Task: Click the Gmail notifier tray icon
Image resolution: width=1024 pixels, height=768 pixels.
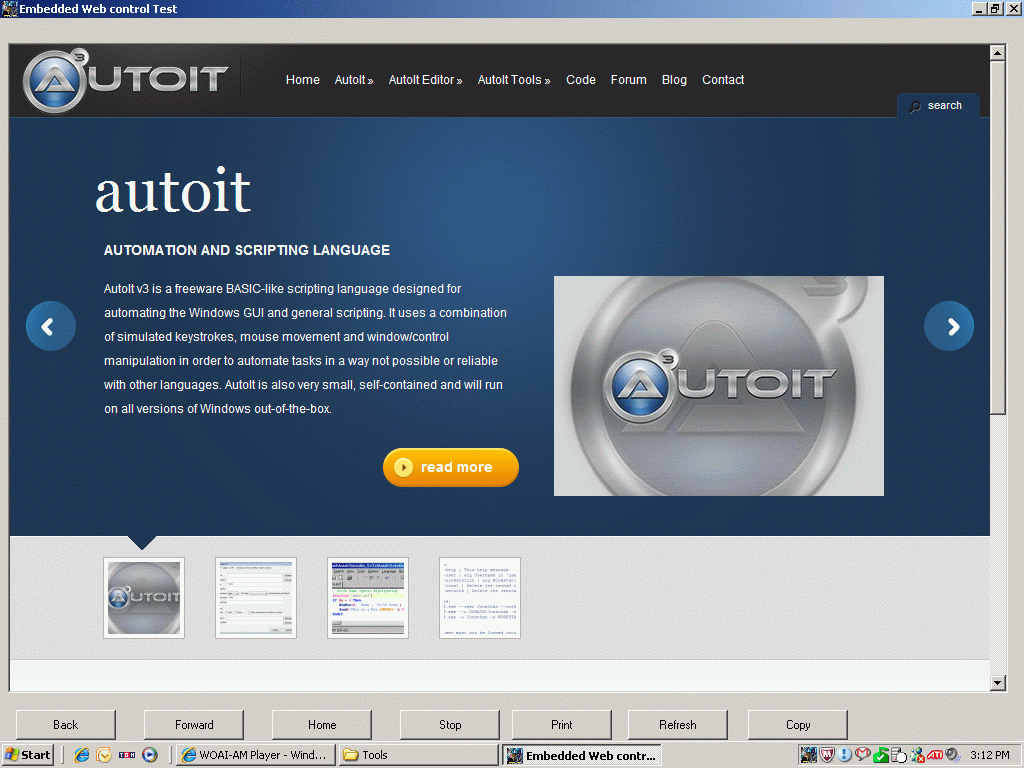Action: click(x=863, y=755)
